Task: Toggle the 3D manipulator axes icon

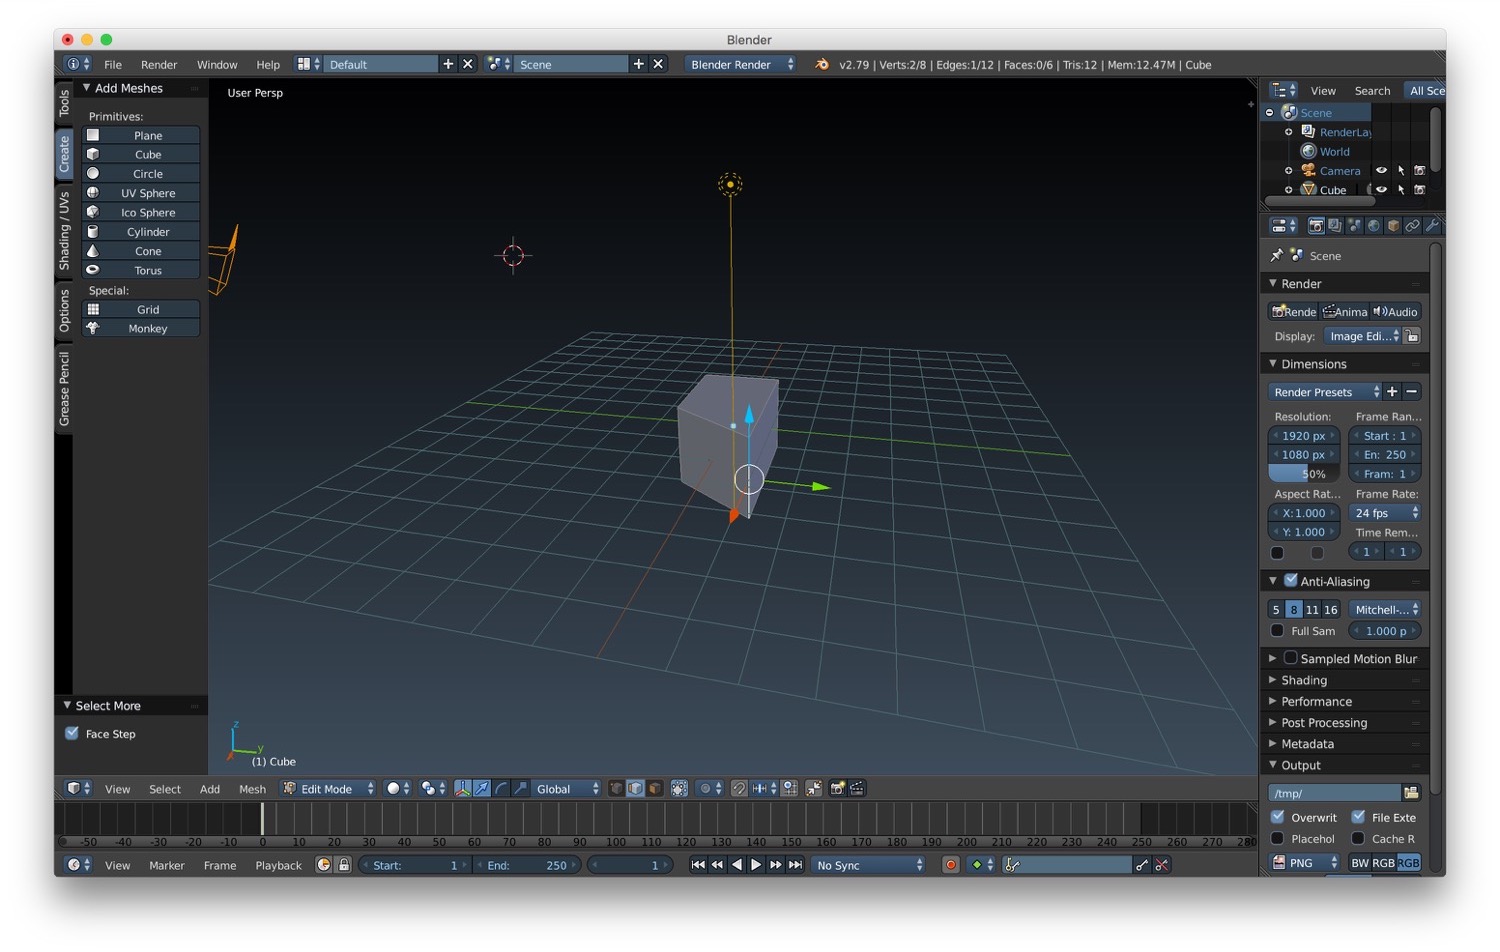Action: point(462,789)
